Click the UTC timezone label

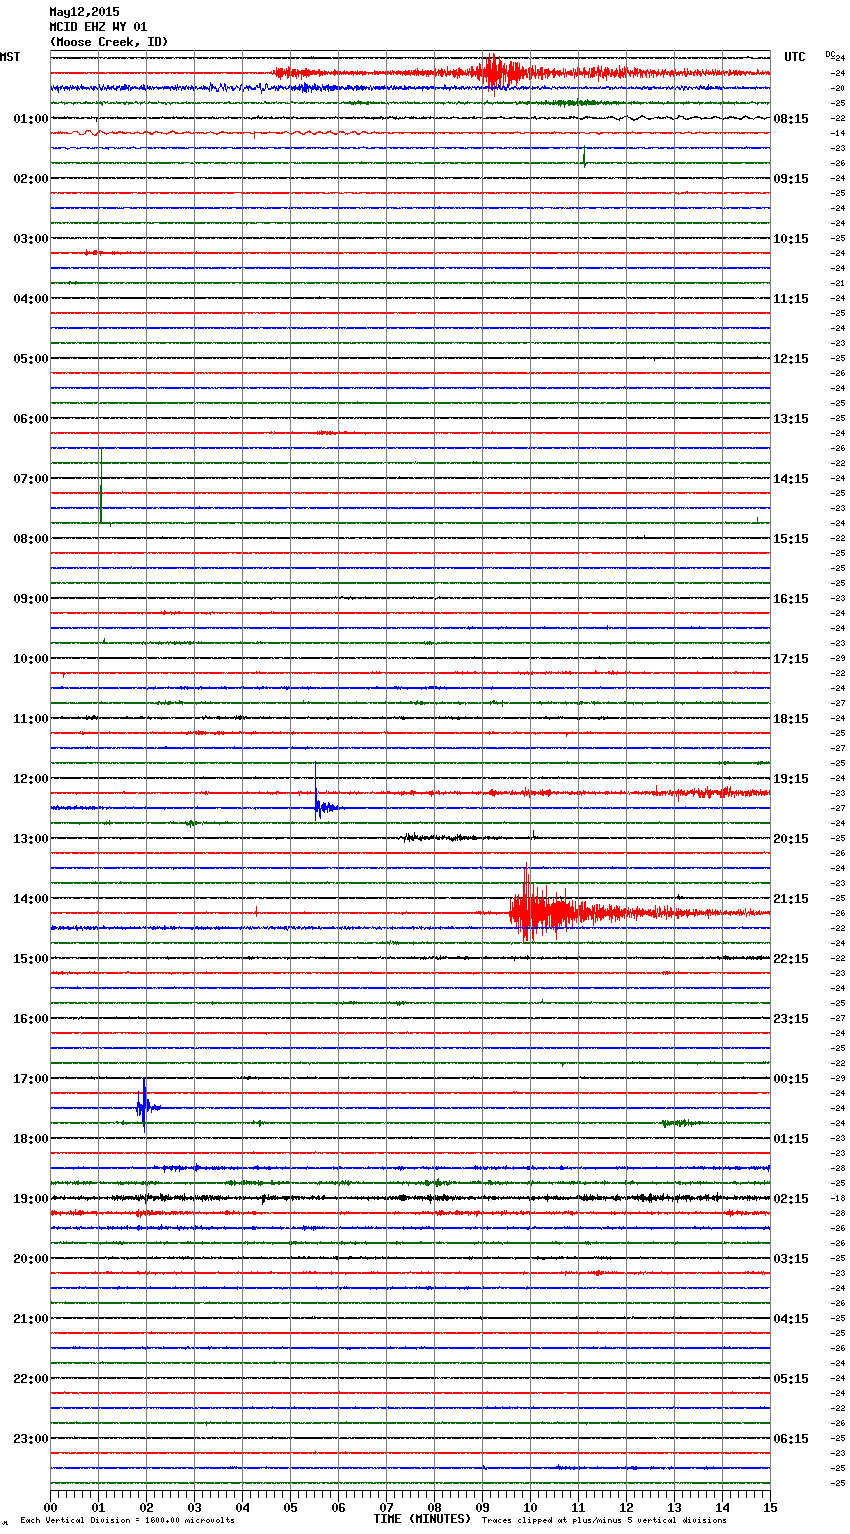pos(794,57)
